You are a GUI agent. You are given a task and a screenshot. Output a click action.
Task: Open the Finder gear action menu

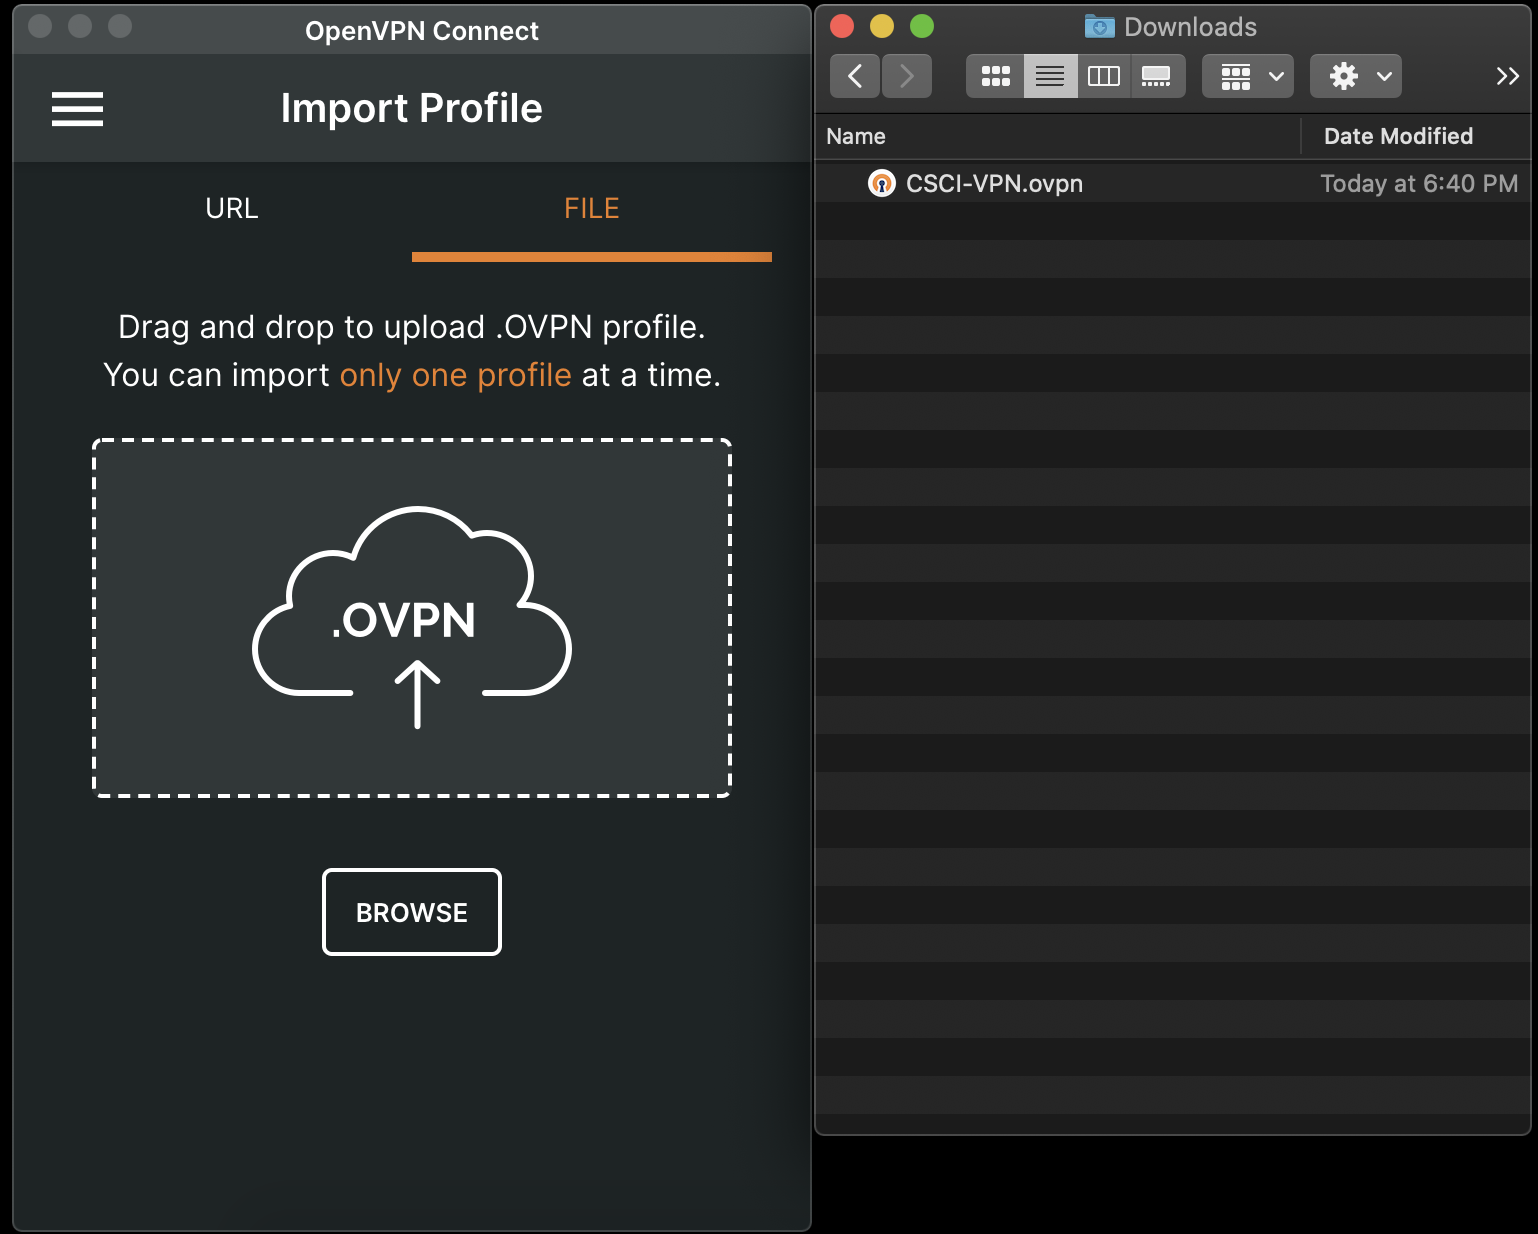point(1356,76)
